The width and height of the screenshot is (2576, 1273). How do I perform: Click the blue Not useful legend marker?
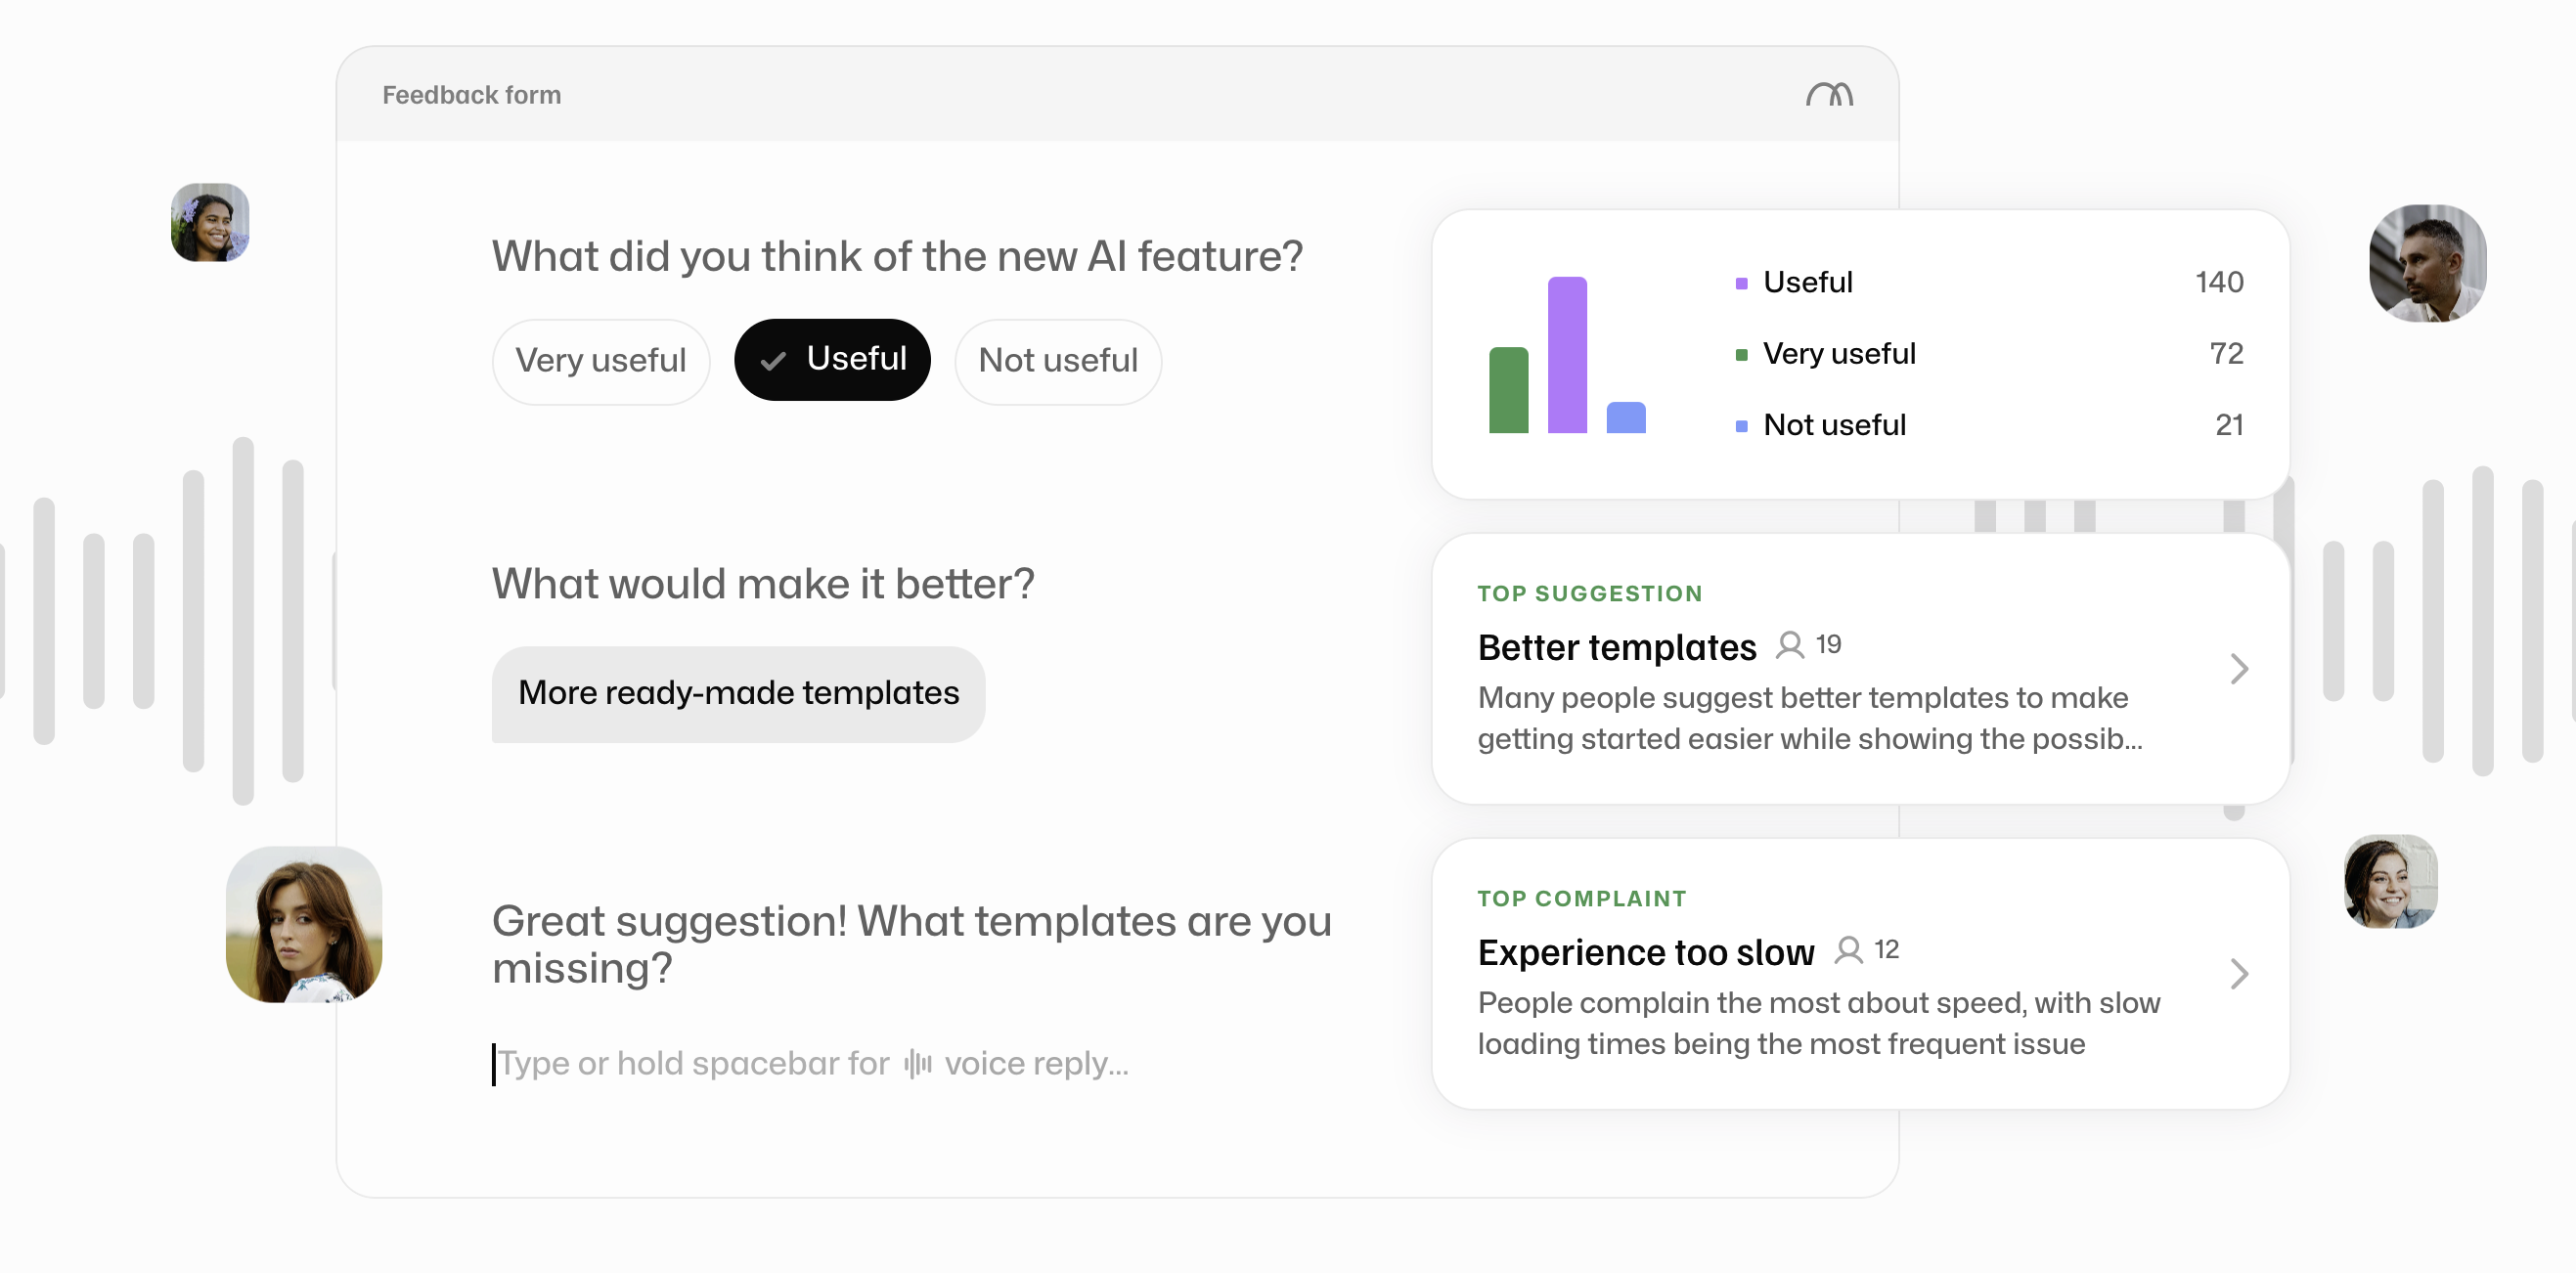pyautogui.click(x=1741, y=426)
